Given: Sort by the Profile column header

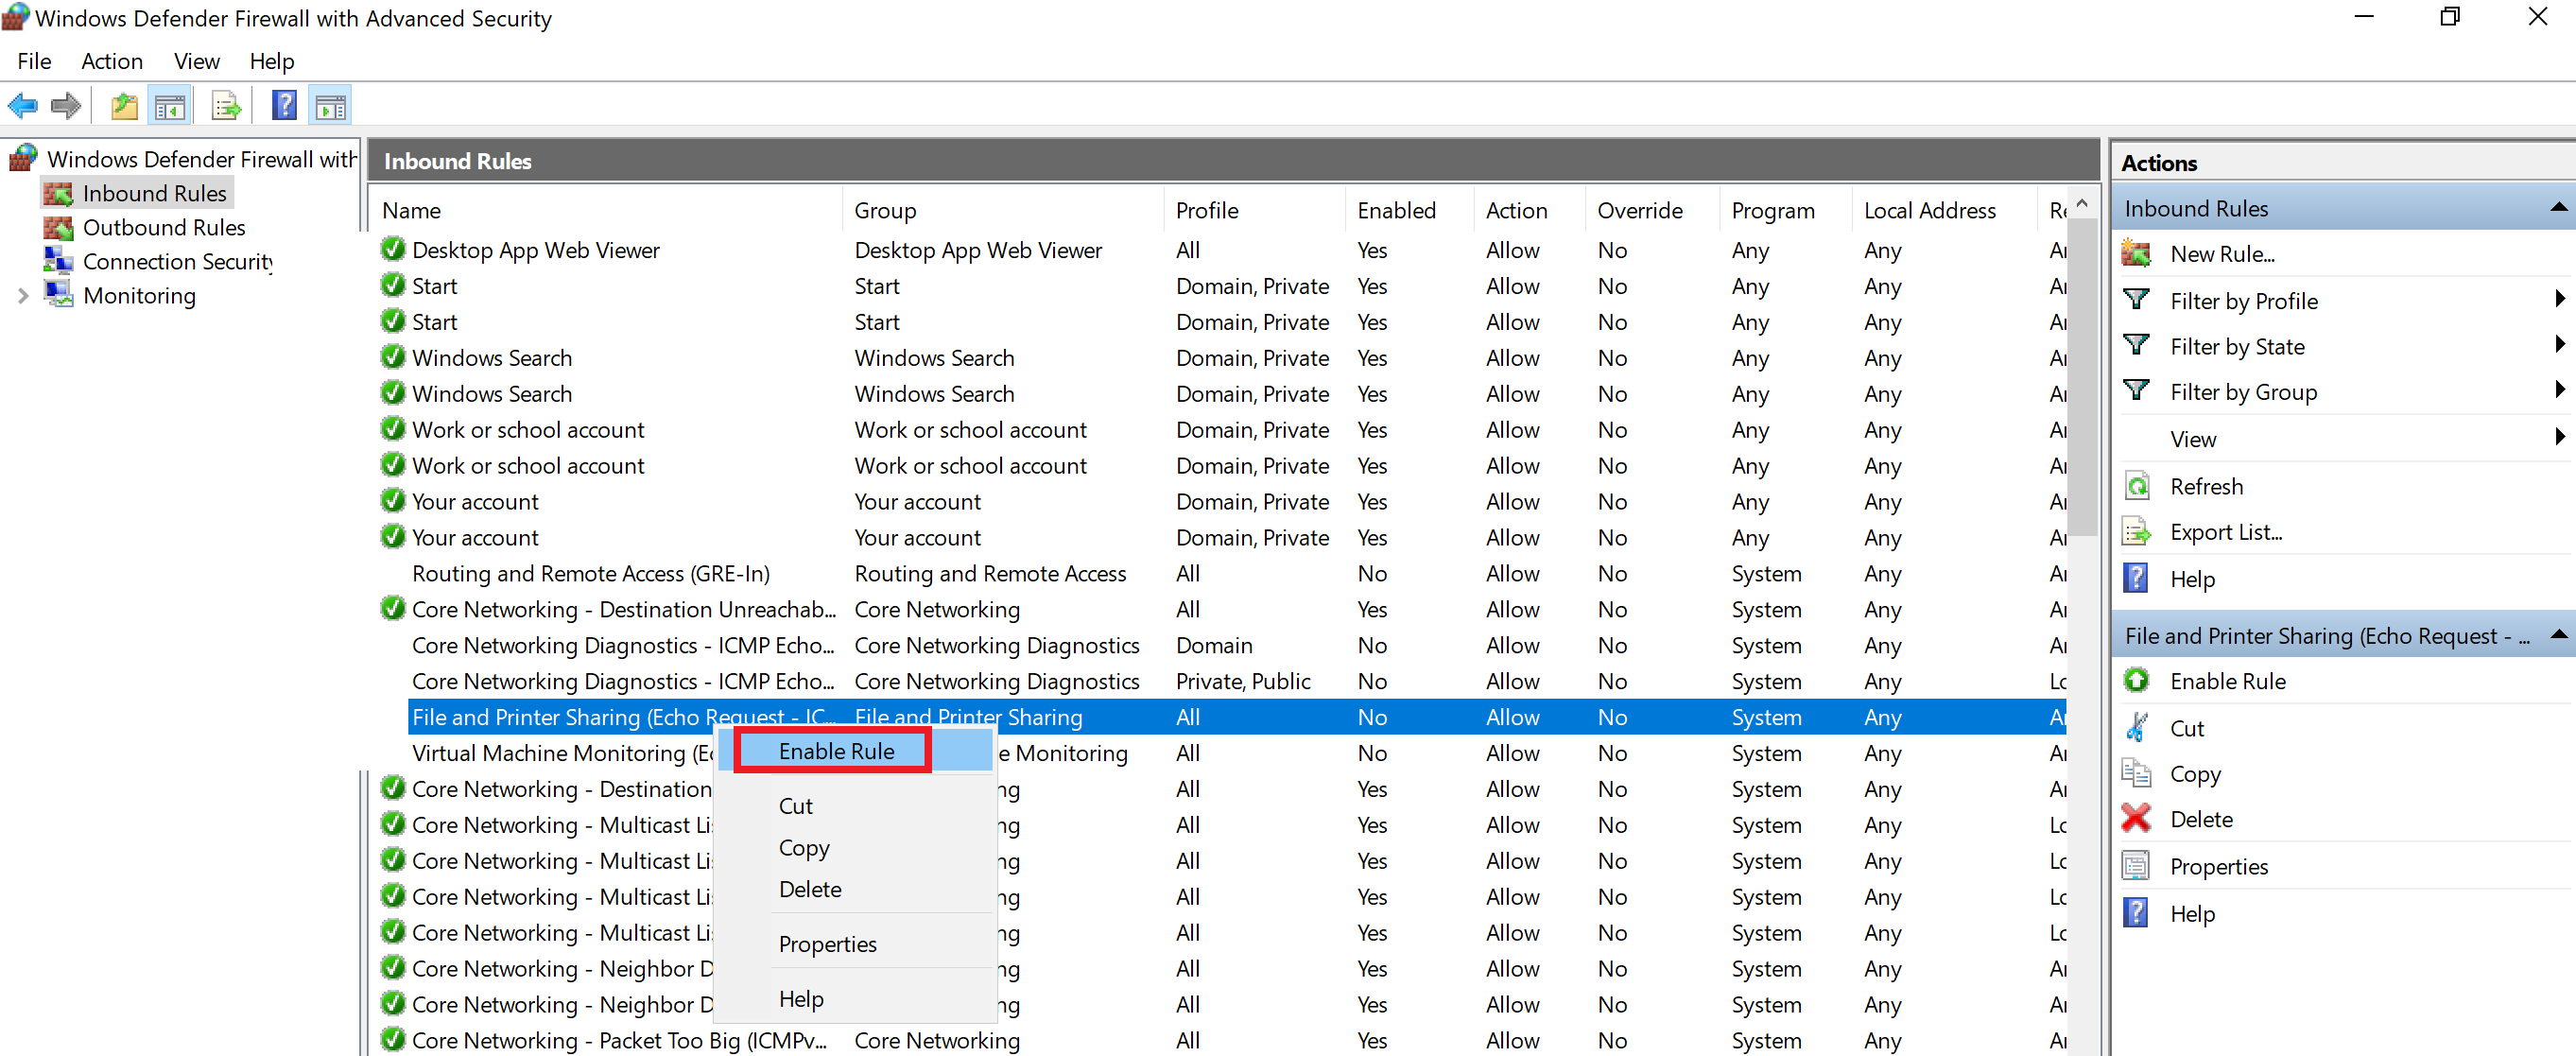Looking at the screenshot, I should [1254, 210].
